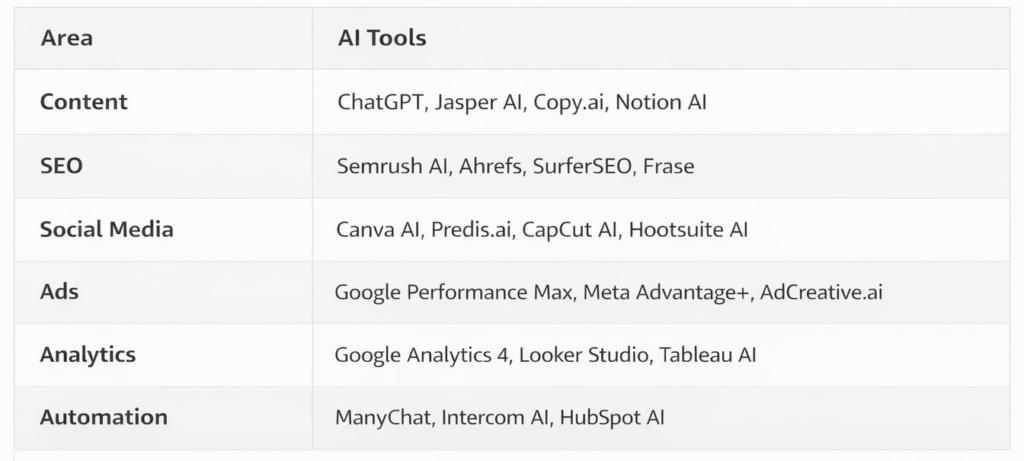Click the "Area" column header
This screenshot has width=1024, height=461.
pyautogui.click(x=66, y=39)
